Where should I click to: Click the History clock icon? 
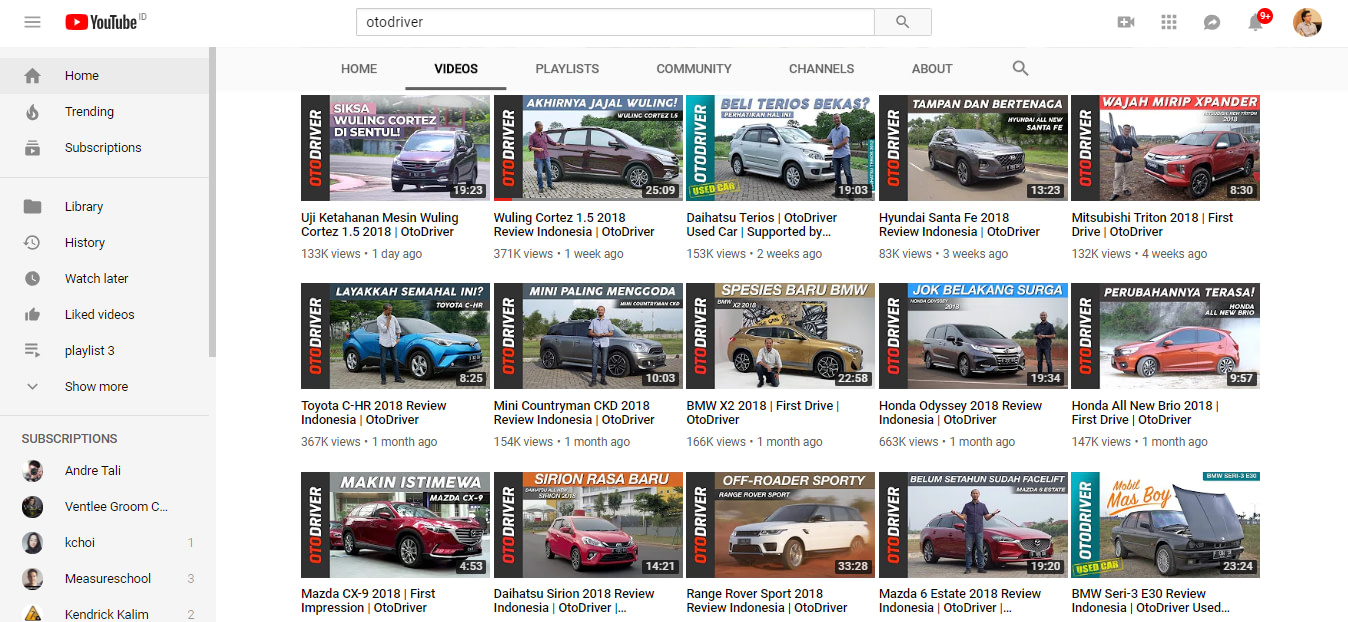pos(33,243)
